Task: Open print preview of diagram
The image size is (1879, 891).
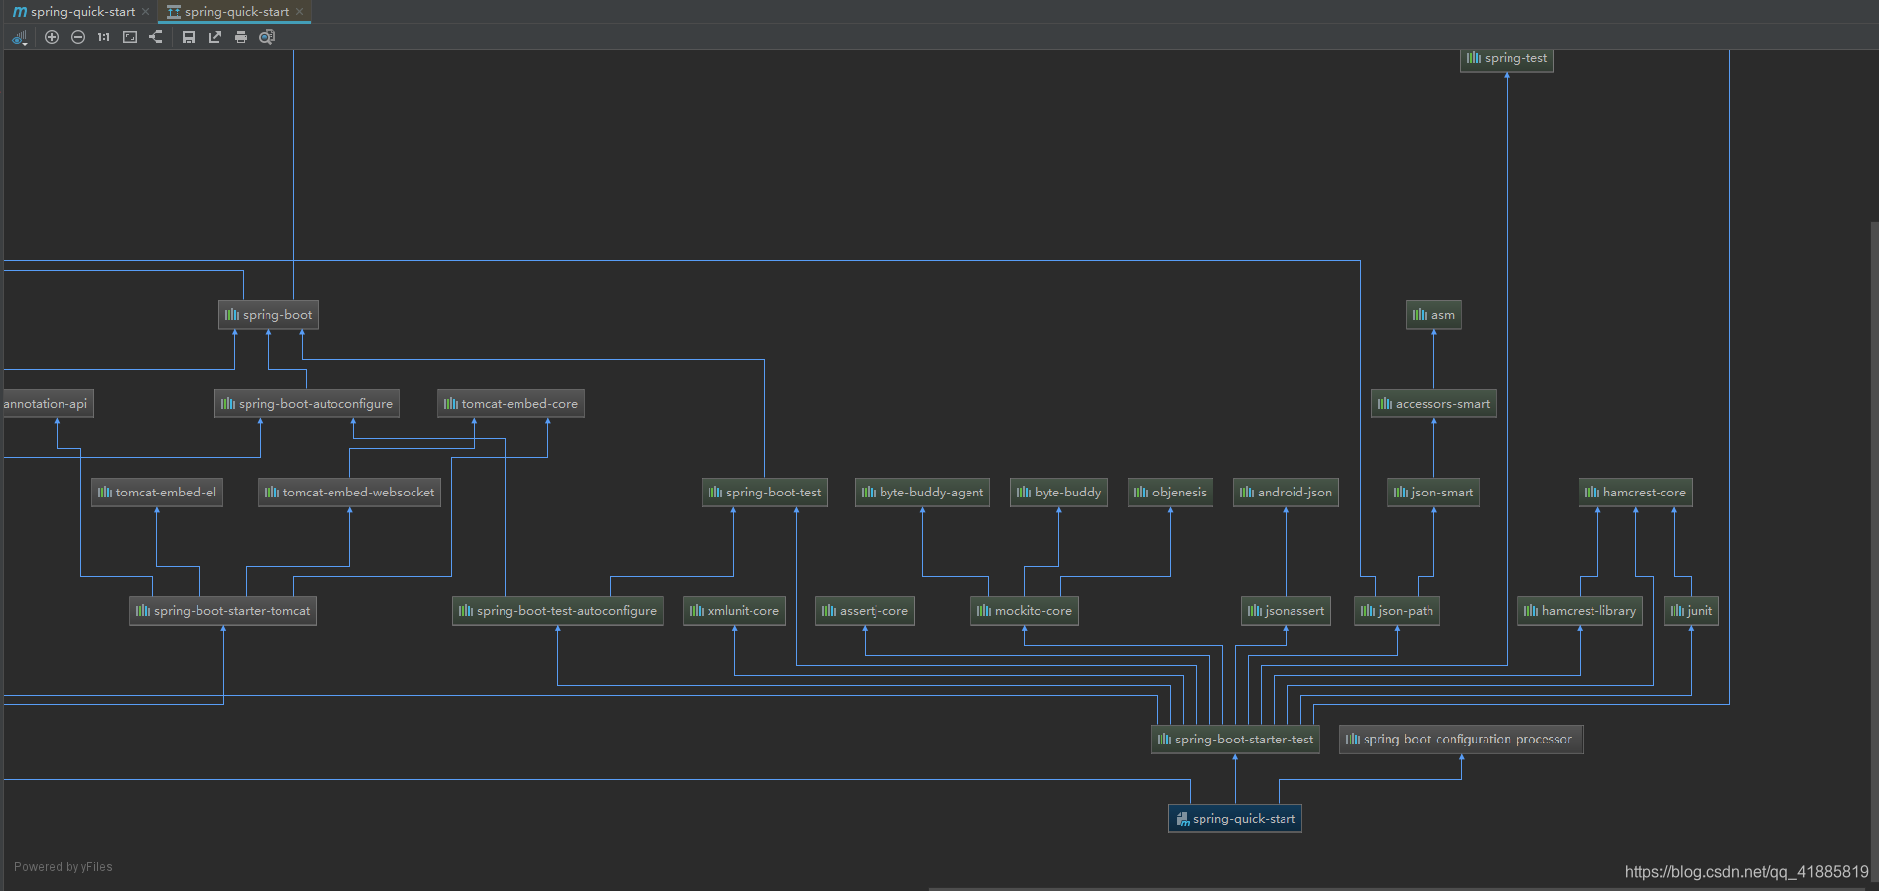Action: 267,37
